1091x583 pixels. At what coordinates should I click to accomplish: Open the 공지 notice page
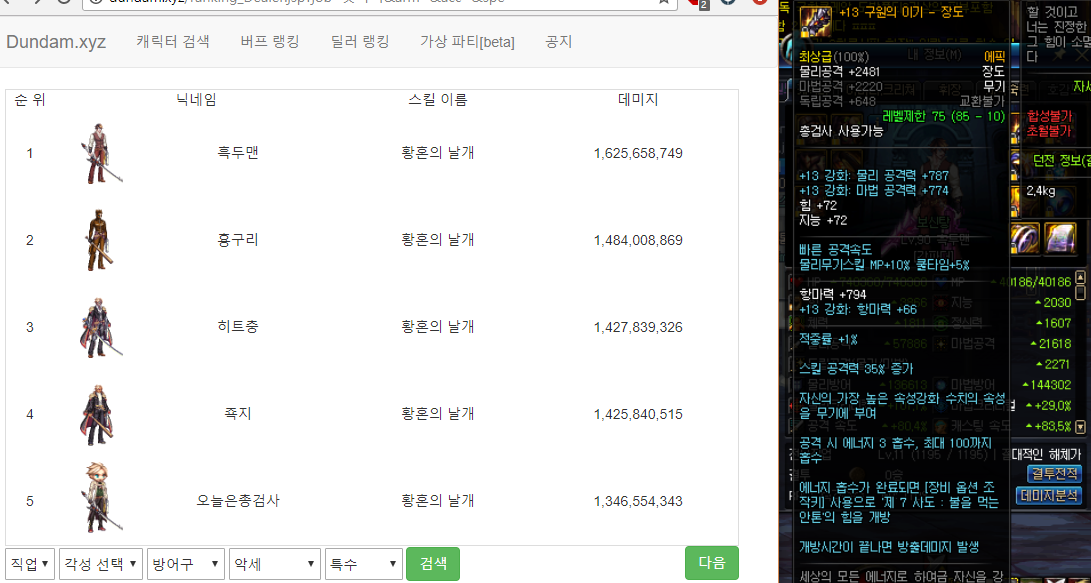pyautogui.click(x=559, y=42)
